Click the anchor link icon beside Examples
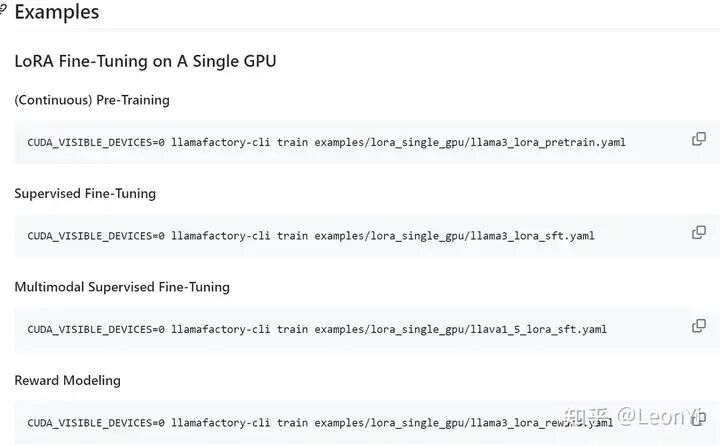This screenshot has width=720, height=446. (4, 11)
